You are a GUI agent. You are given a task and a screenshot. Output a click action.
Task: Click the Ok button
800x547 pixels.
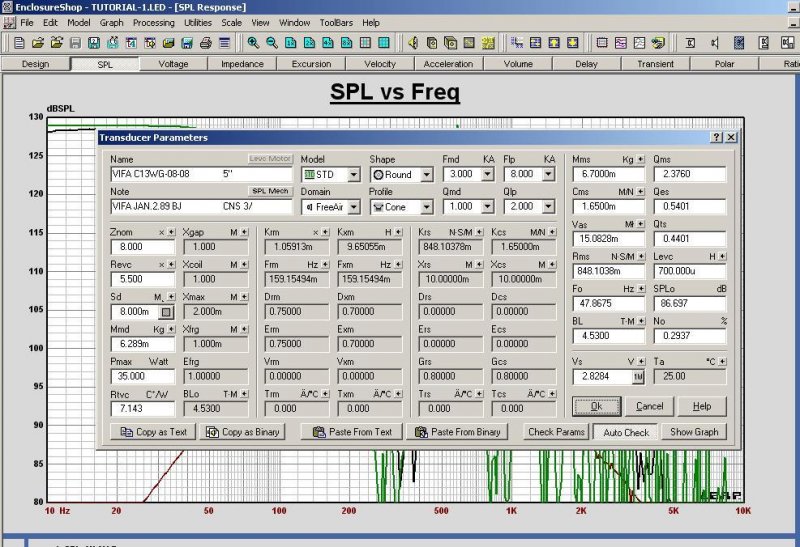[596, 406]
